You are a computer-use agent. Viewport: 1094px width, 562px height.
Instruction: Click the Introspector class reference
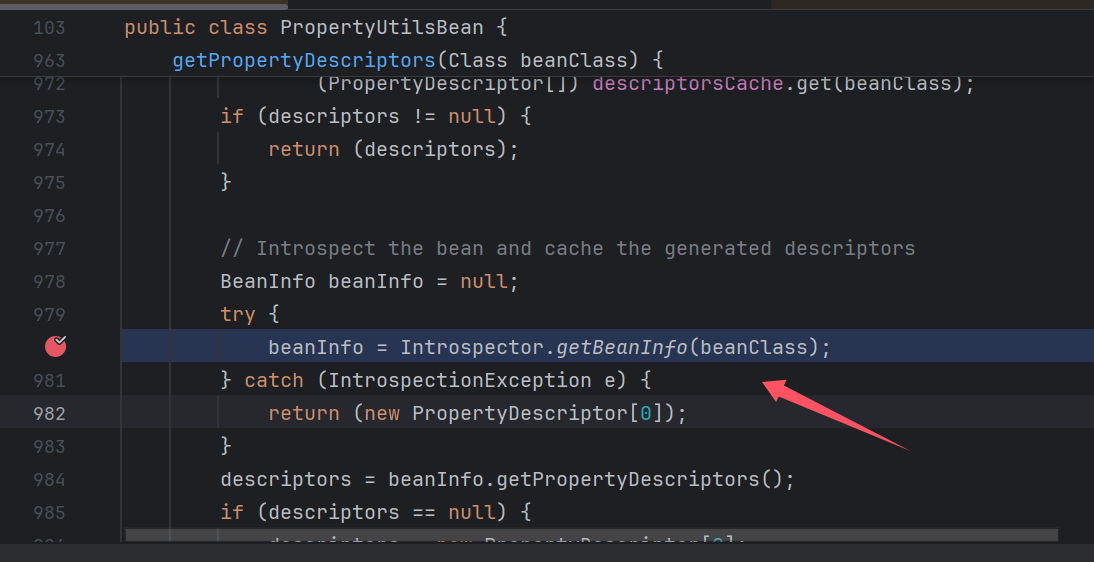[x=472, y=347]
